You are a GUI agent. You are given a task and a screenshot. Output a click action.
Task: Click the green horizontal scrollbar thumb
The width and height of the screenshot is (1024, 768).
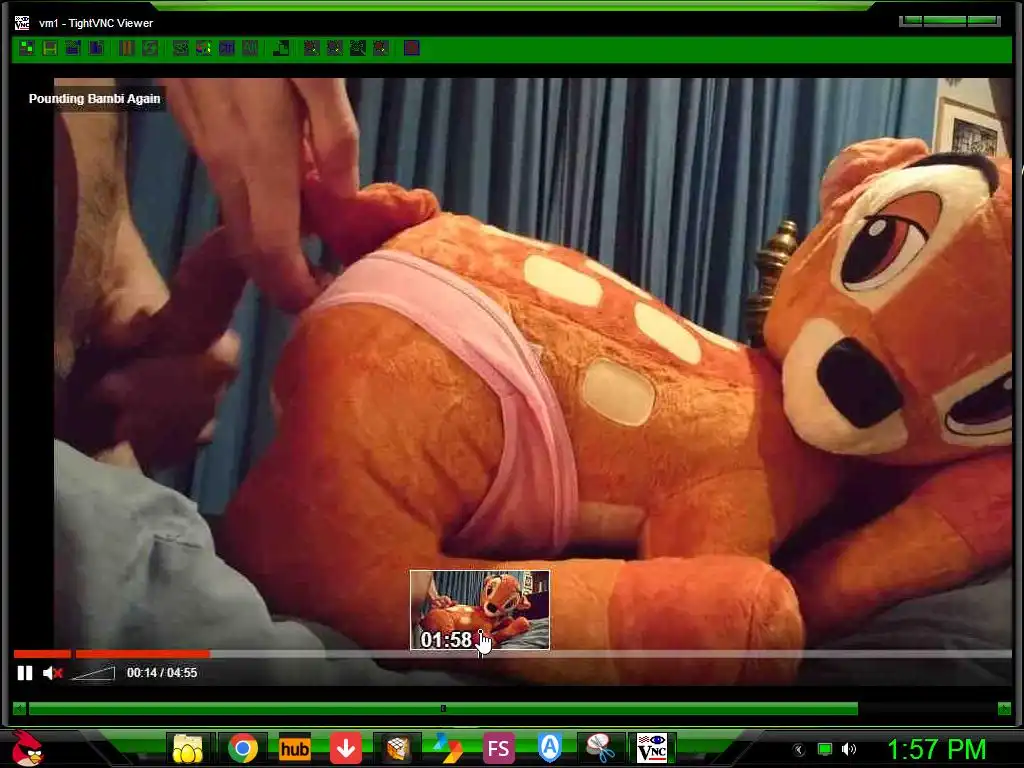click(443, 709)
